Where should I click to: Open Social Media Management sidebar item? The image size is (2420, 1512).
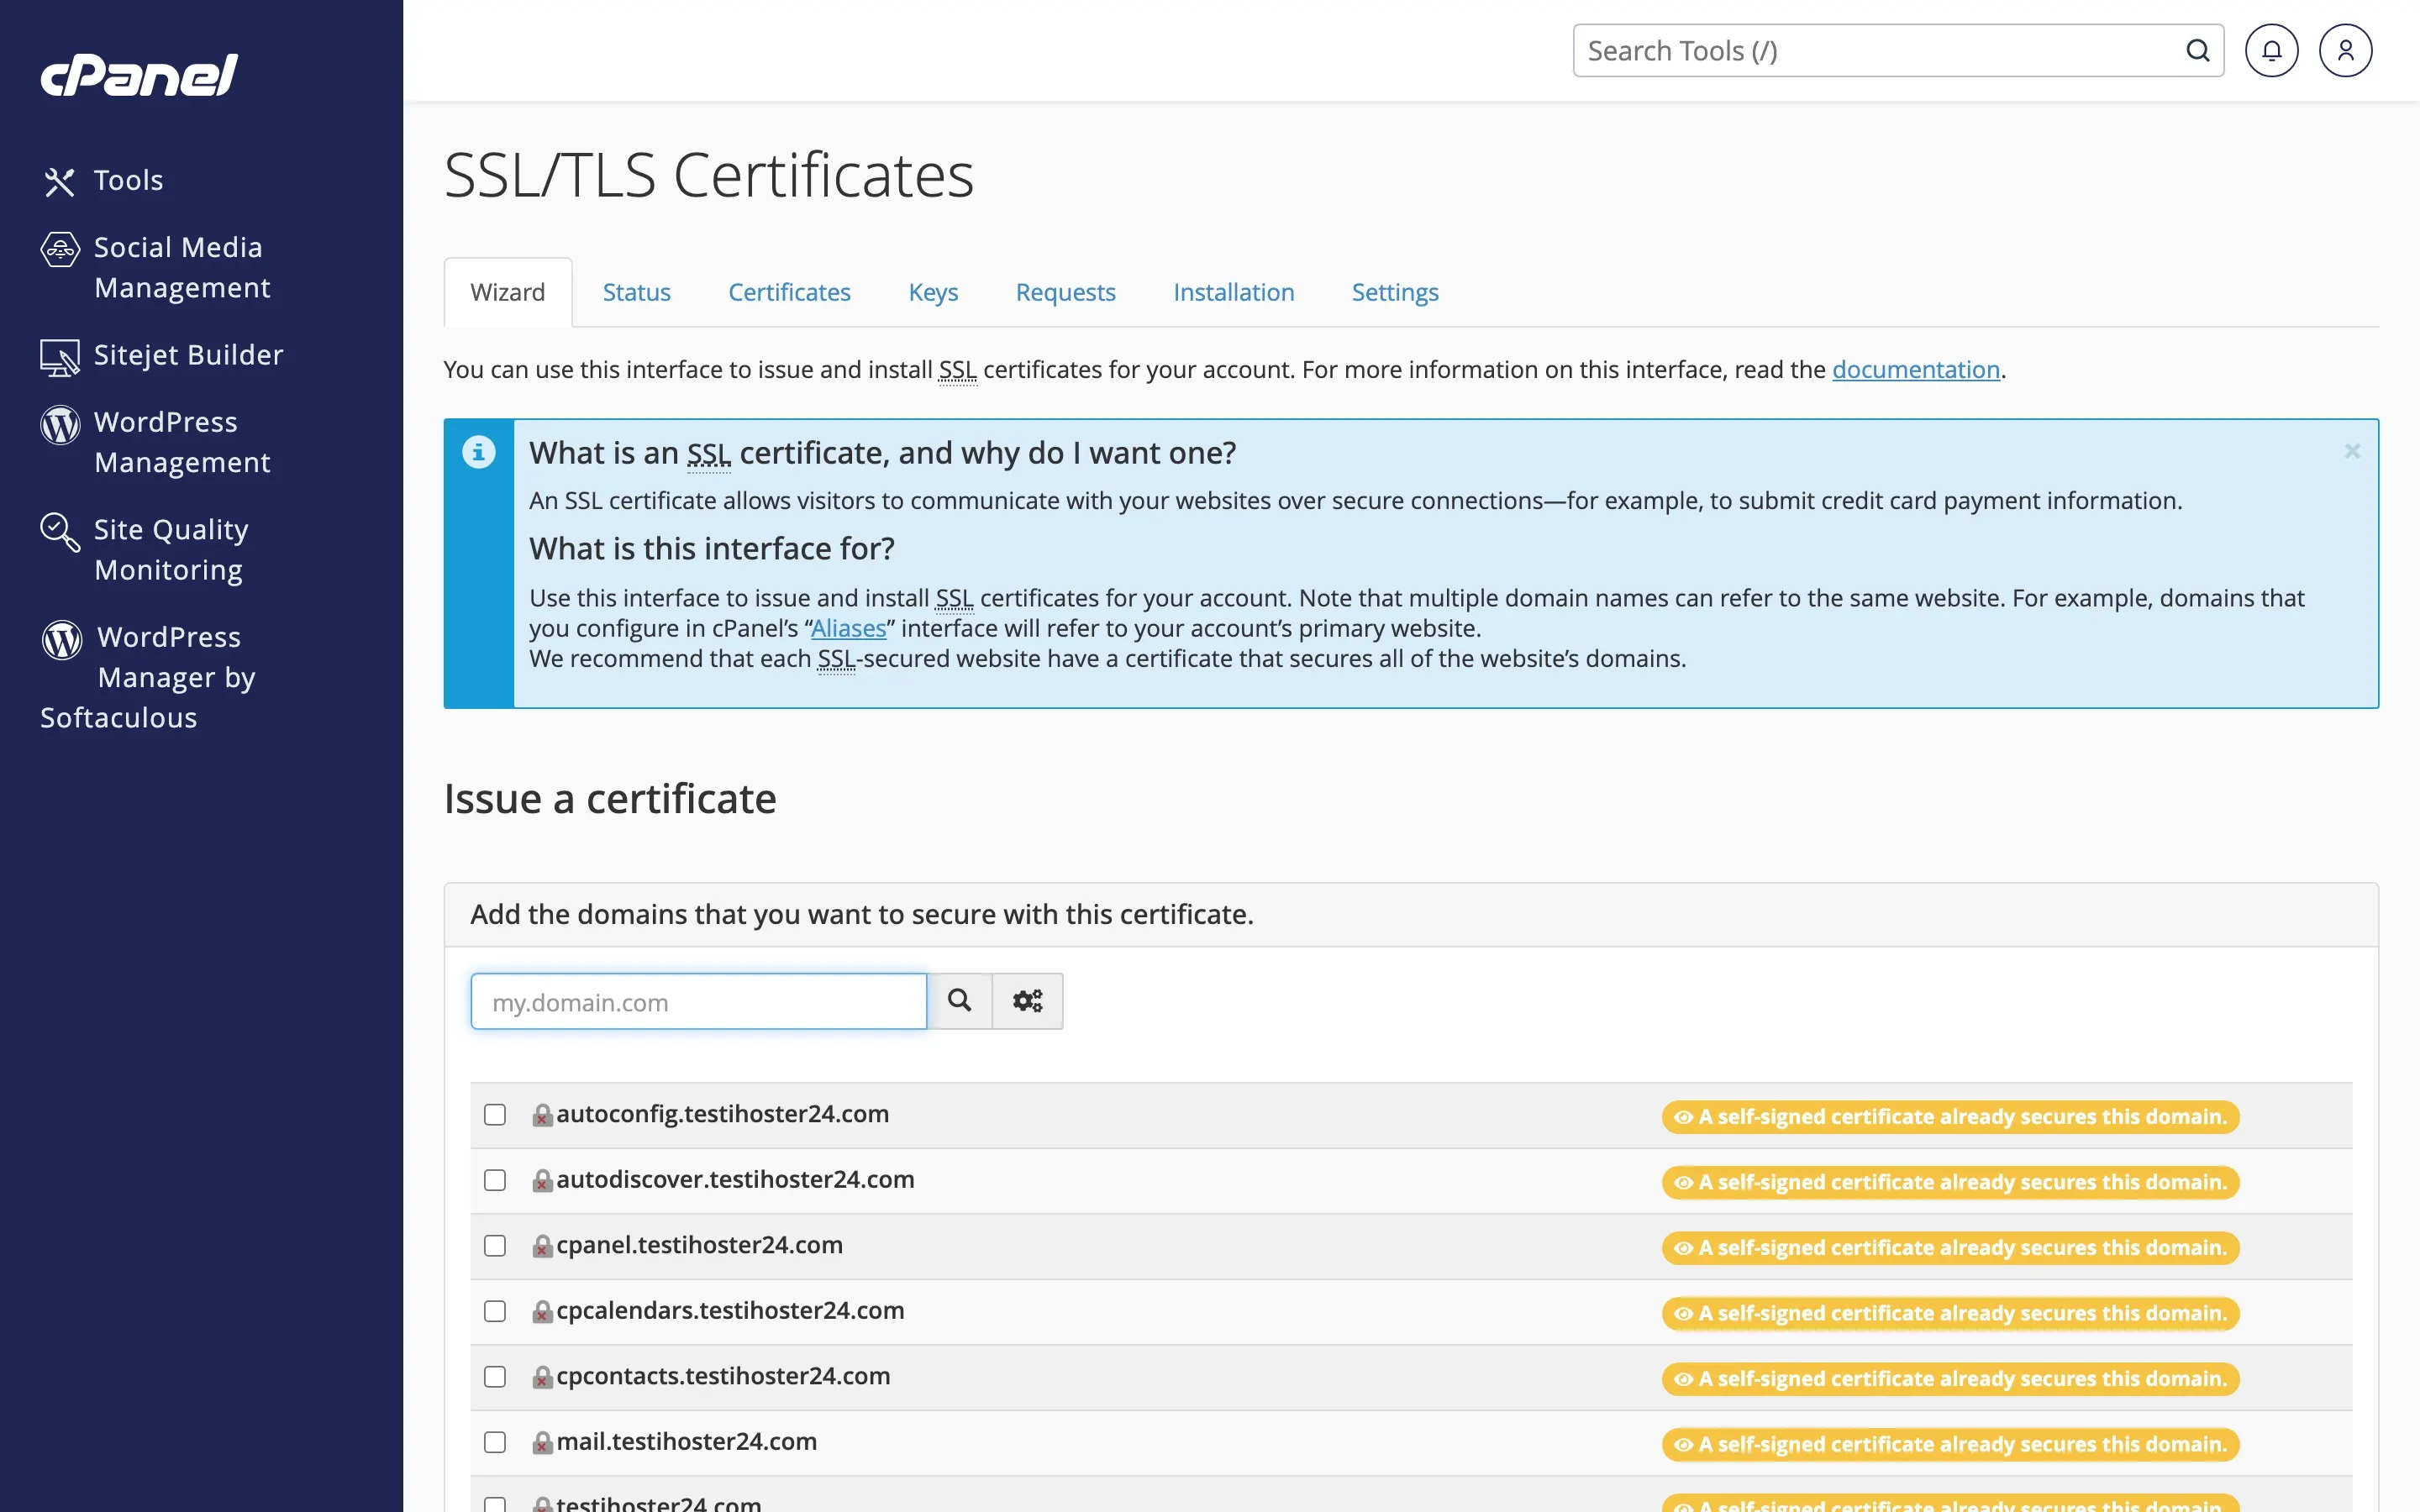156,267
